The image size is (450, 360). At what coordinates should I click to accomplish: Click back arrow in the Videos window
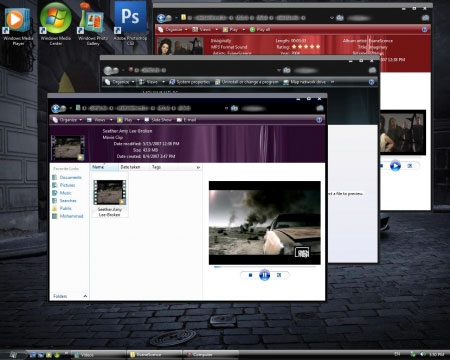point(56,108)
